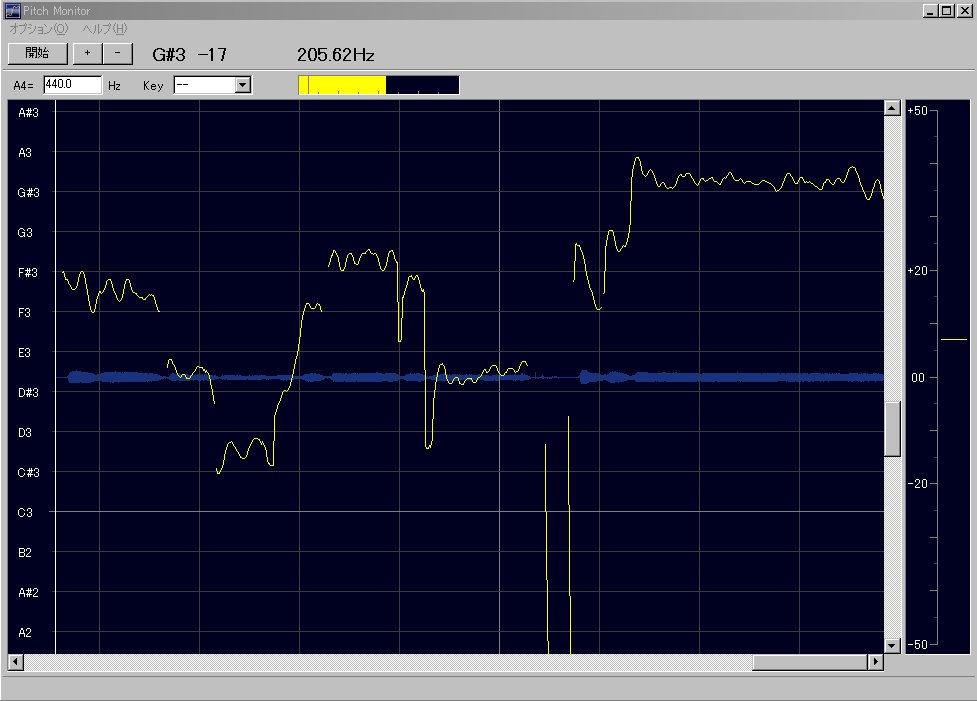This screenshot has width=977, height=701.
Task: Open the Key dropdown arrow
Action: pos(243,85)
